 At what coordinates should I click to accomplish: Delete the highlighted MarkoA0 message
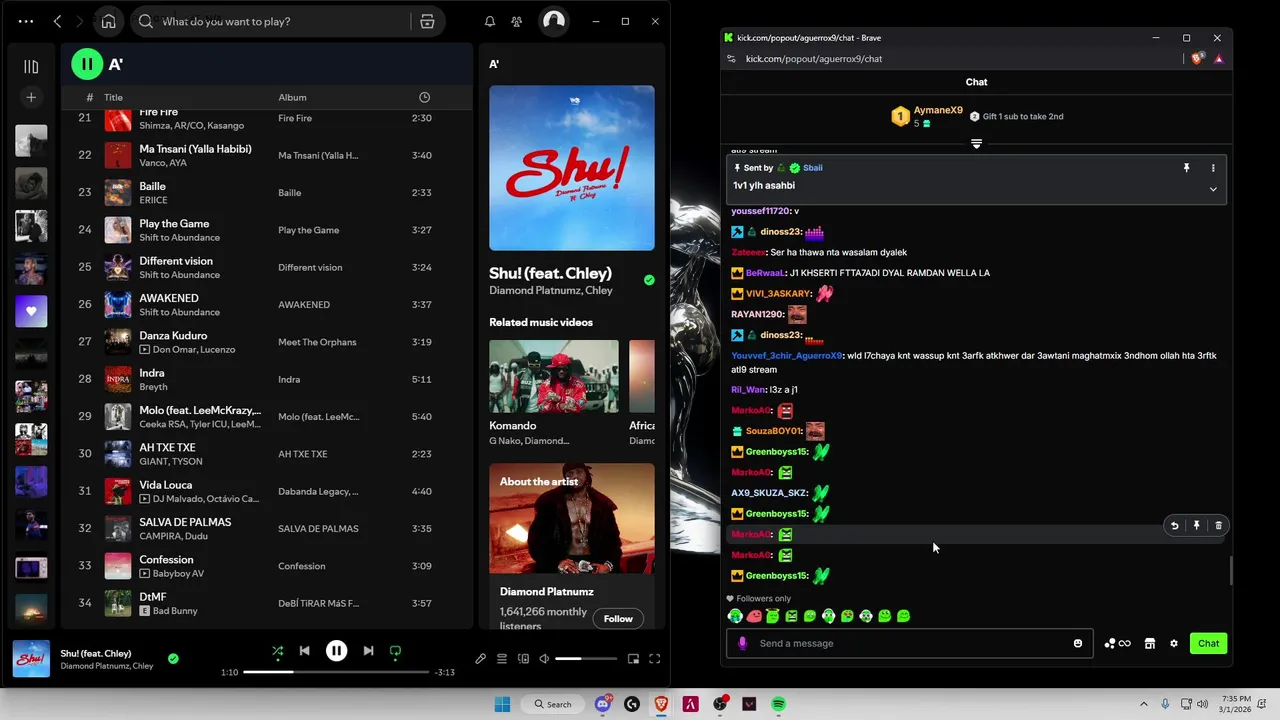click(x=1218, y=525)
